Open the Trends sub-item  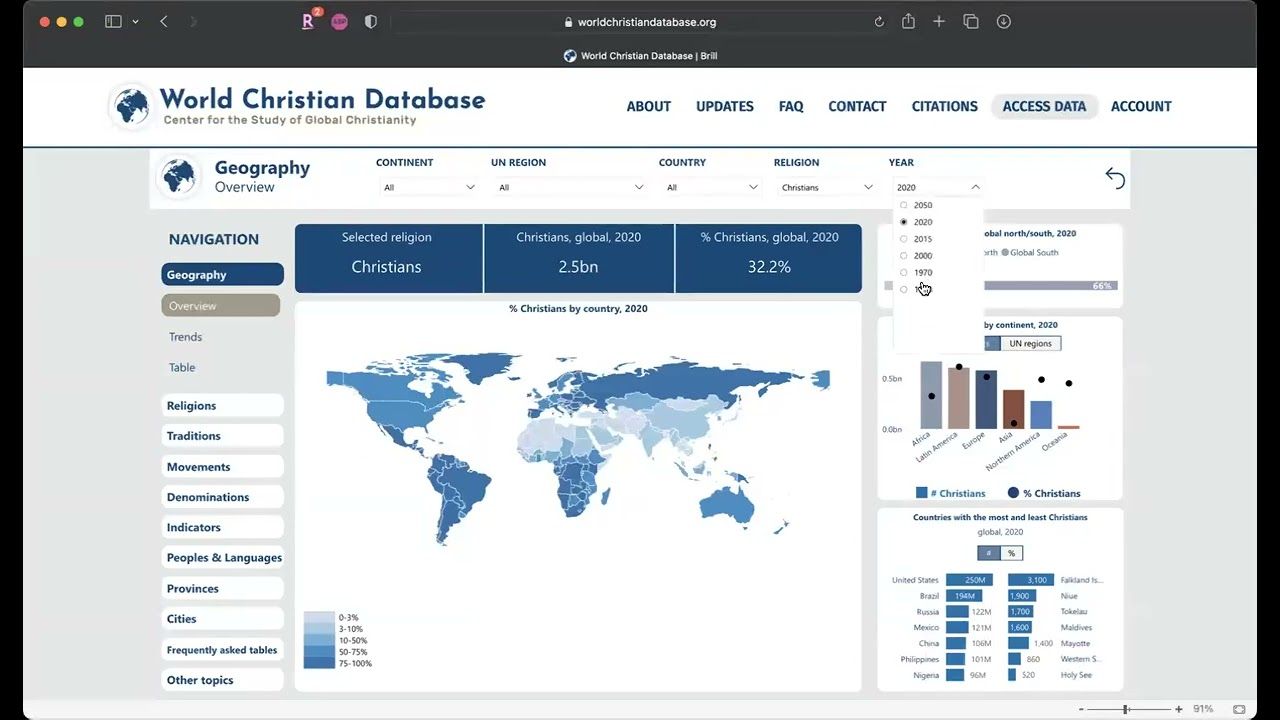tap(186, 337)
